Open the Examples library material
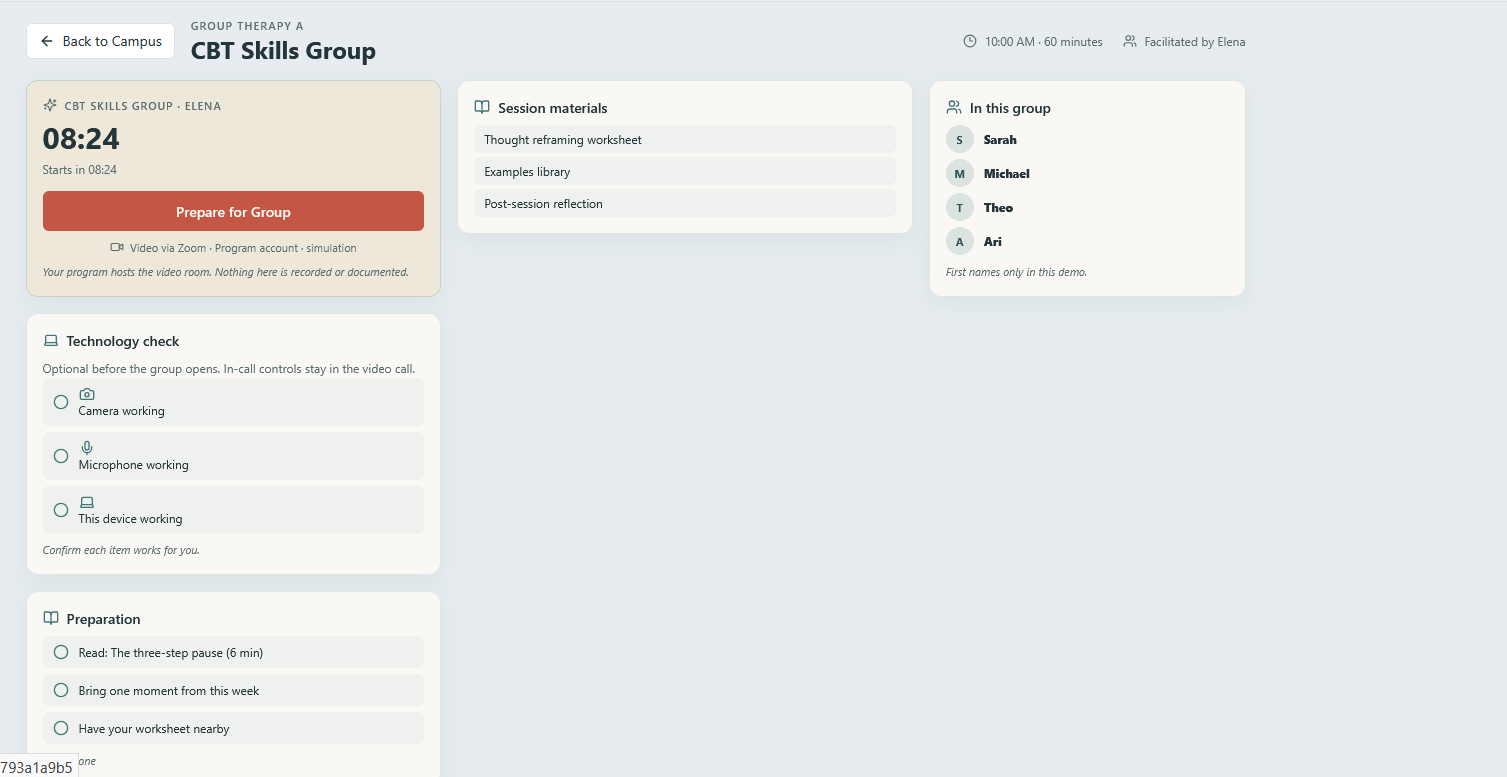Screen dimensions: 1507x777 685,172
